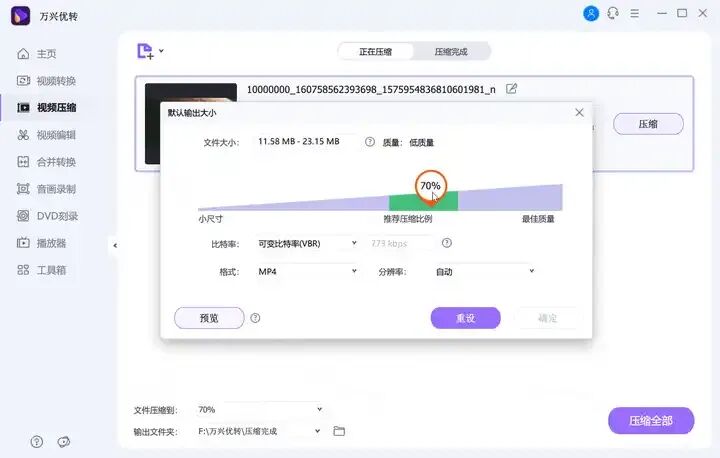
Task: Click the video compress icon
Action: (x=23, y=107)
